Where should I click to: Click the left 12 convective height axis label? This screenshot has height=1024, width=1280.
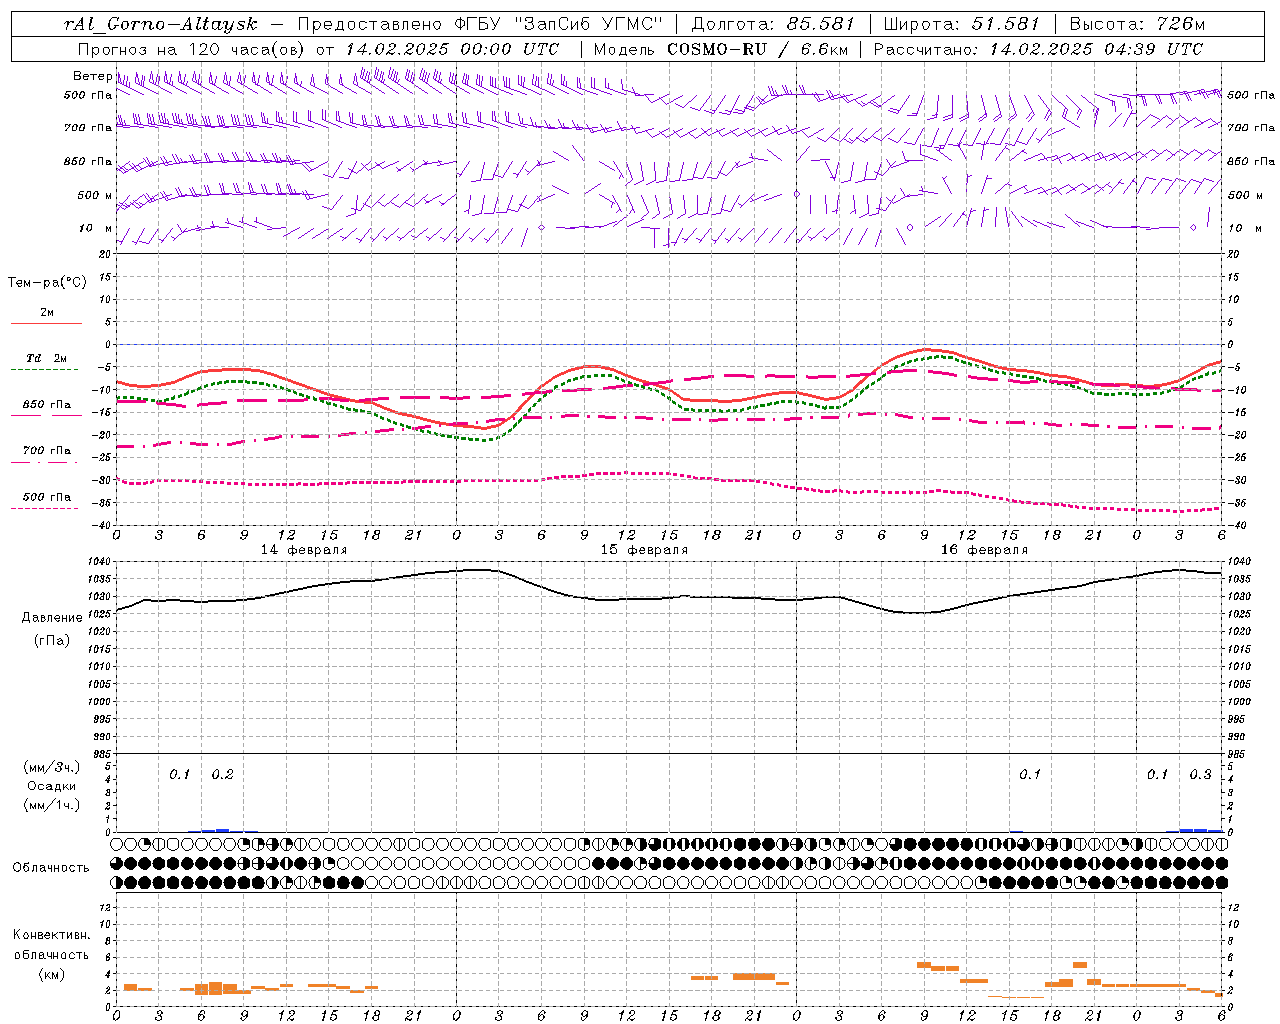coord(106,907)
